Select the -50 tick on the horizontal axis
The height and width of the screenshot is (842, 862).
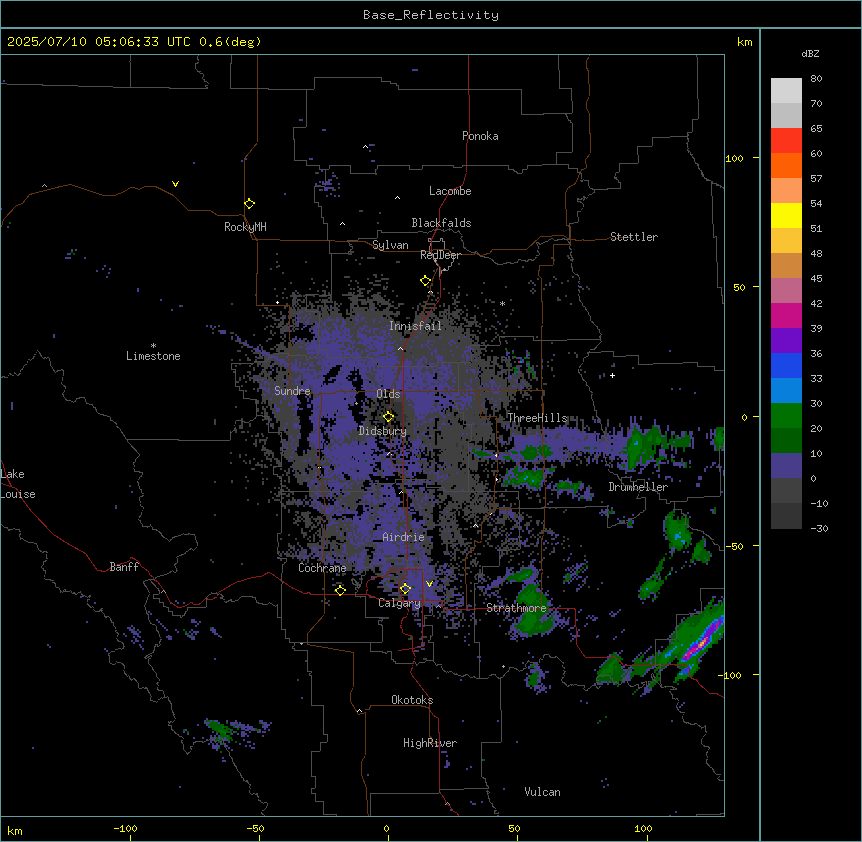[255, 828]
